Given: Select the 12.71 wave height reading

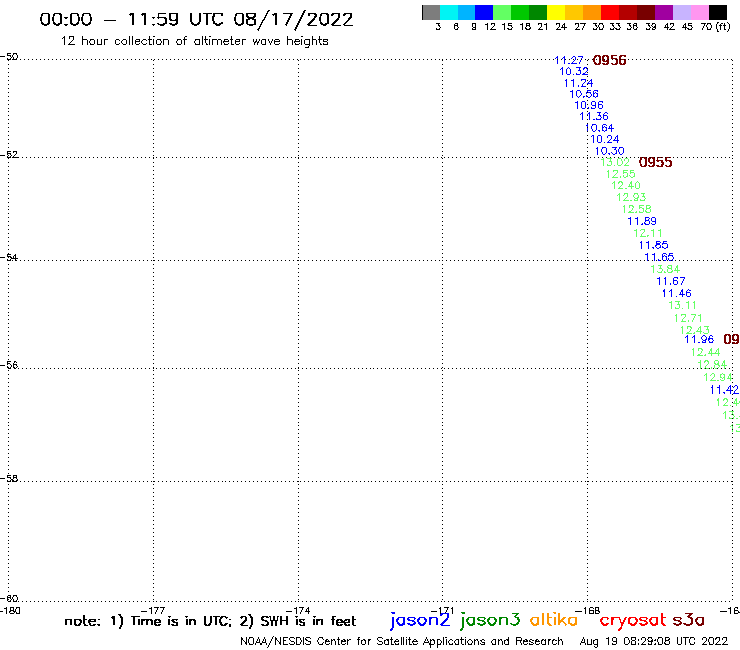Looking at the screenshot, I should tap(688, 318).
